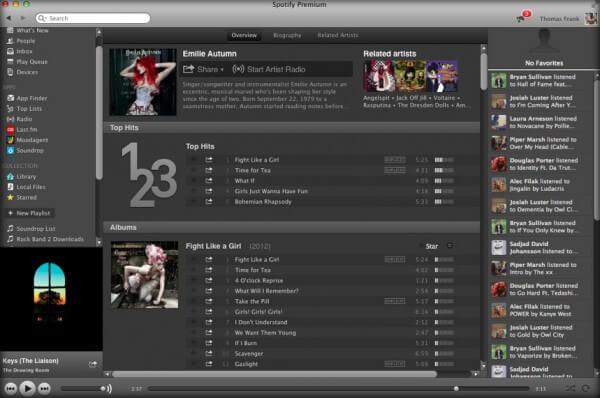Share the track Bohemian Rhapsody
This screenshot has width=600, height=398.
coord(209,202)
